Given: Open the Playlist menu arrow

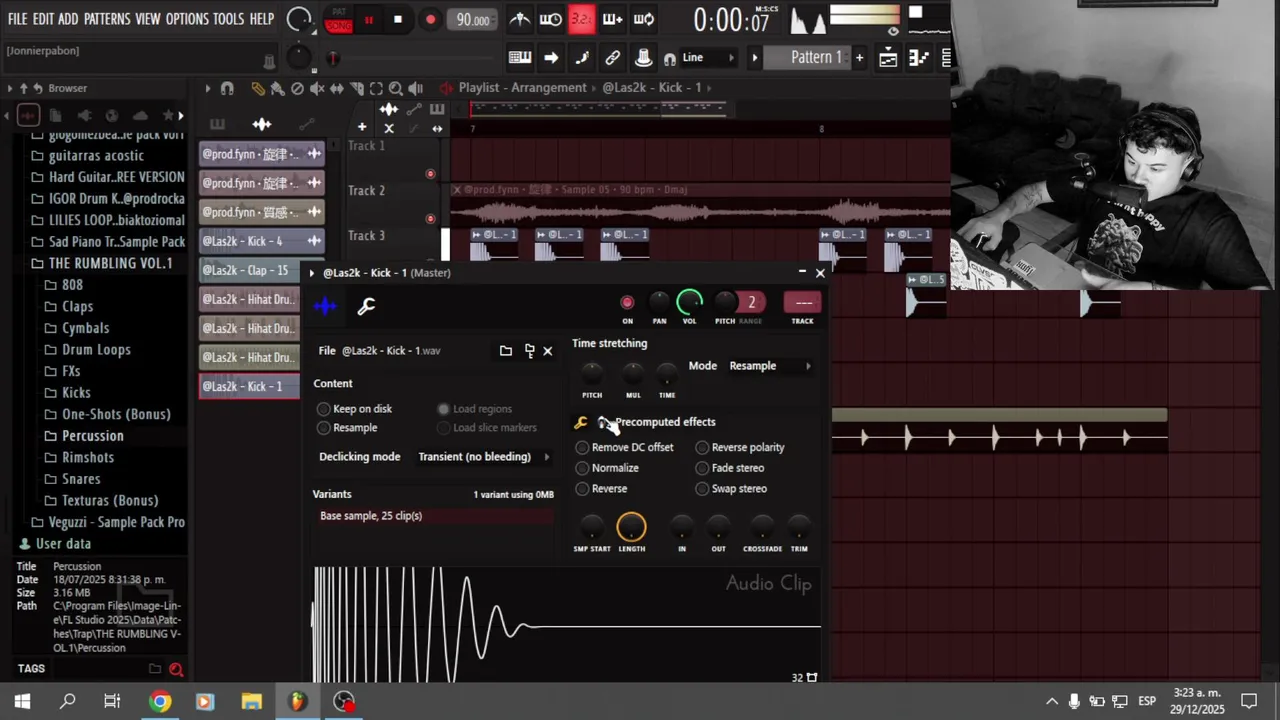Looking at the screenshot, I should (x=208, y=88).
